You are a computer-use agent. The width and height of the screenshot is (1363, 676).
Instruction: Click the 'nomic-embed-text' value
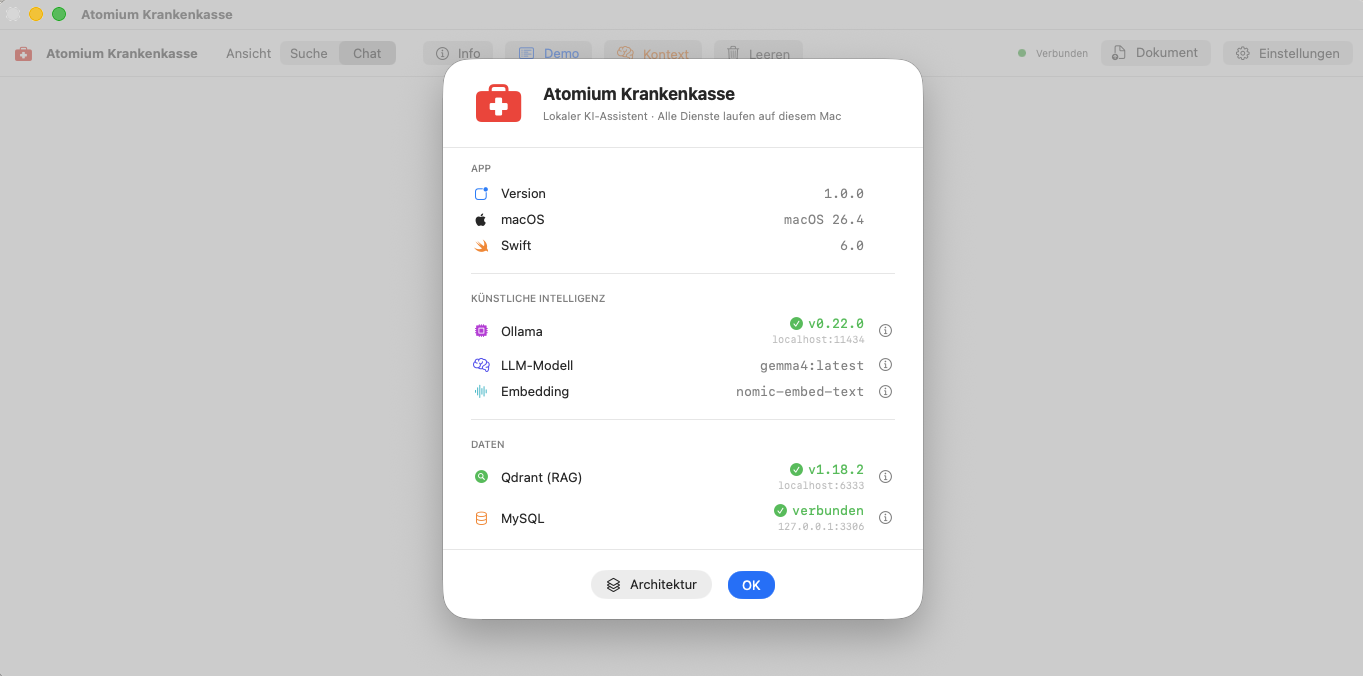point(800,392)
